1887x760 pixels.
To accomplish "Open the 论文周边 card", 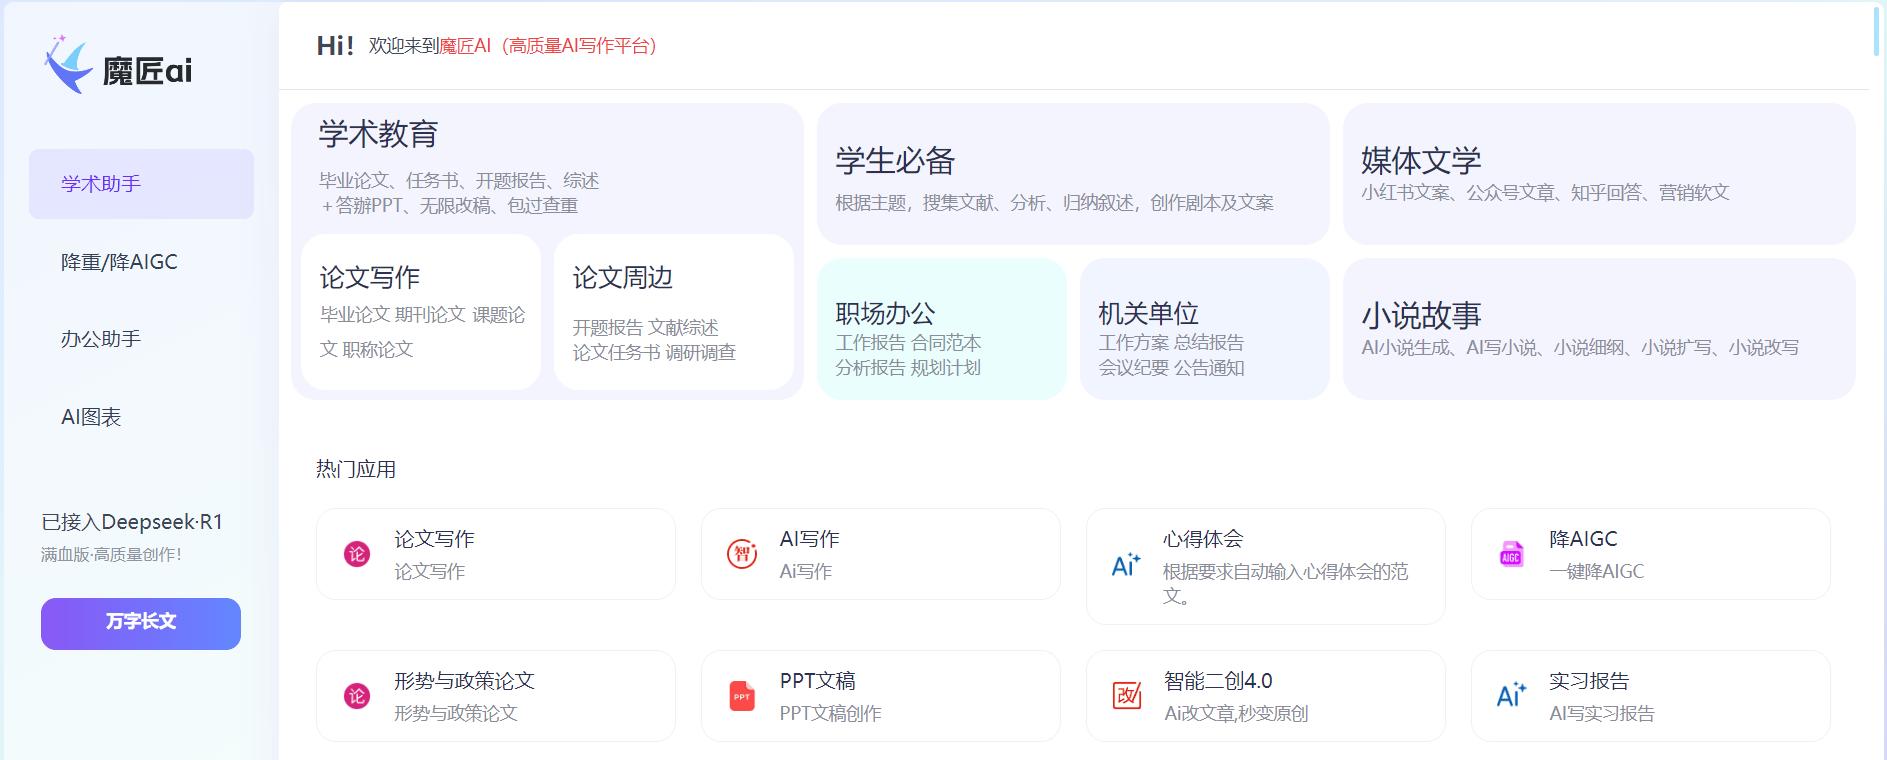I will click(673, 312).
